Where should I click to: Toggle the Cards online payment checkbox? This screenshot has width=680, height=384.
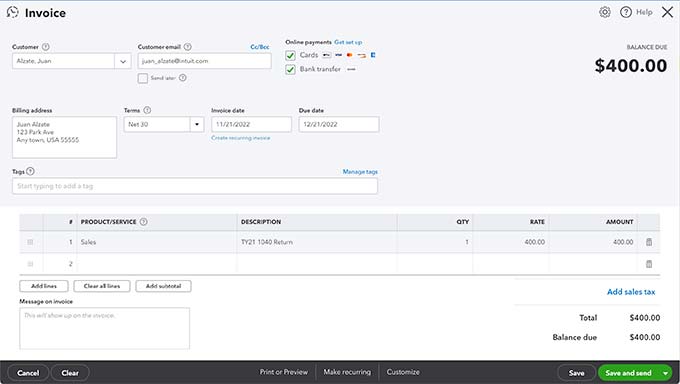click(290, 56)
